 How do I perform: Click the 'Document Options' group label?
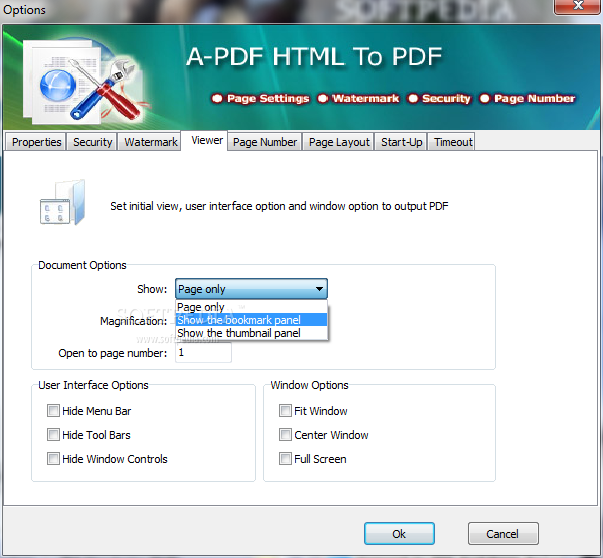coord(82,265)
